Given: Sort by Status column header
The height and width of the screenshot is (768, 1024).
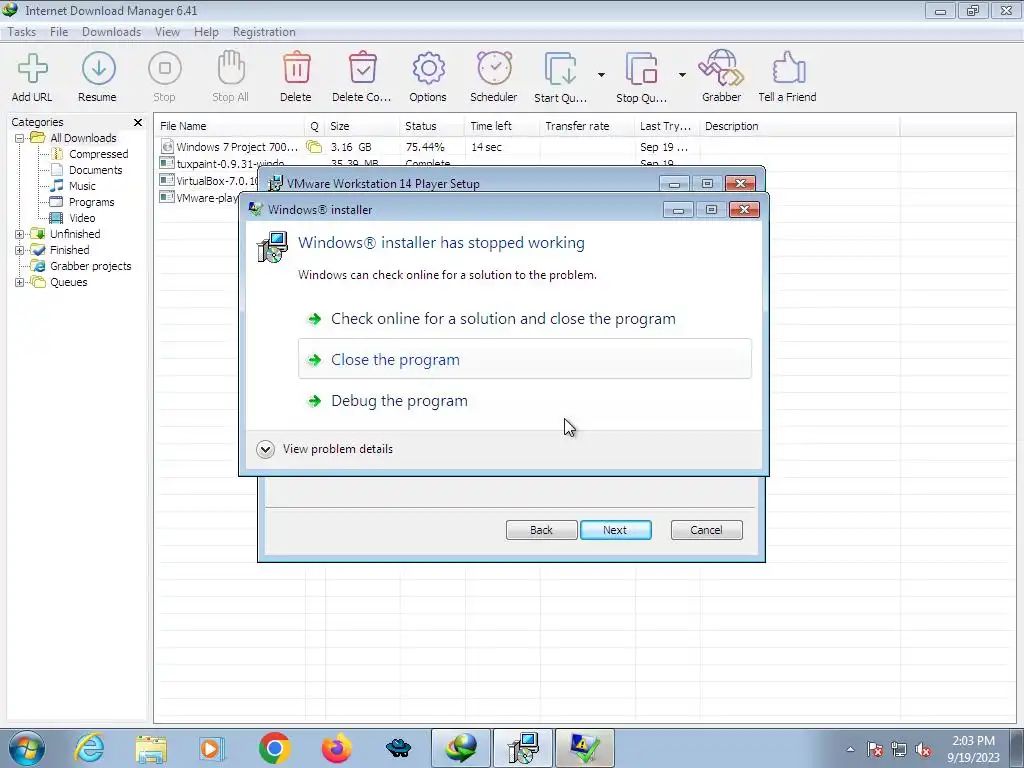Looking at the screenshot, I should point(432,126).
